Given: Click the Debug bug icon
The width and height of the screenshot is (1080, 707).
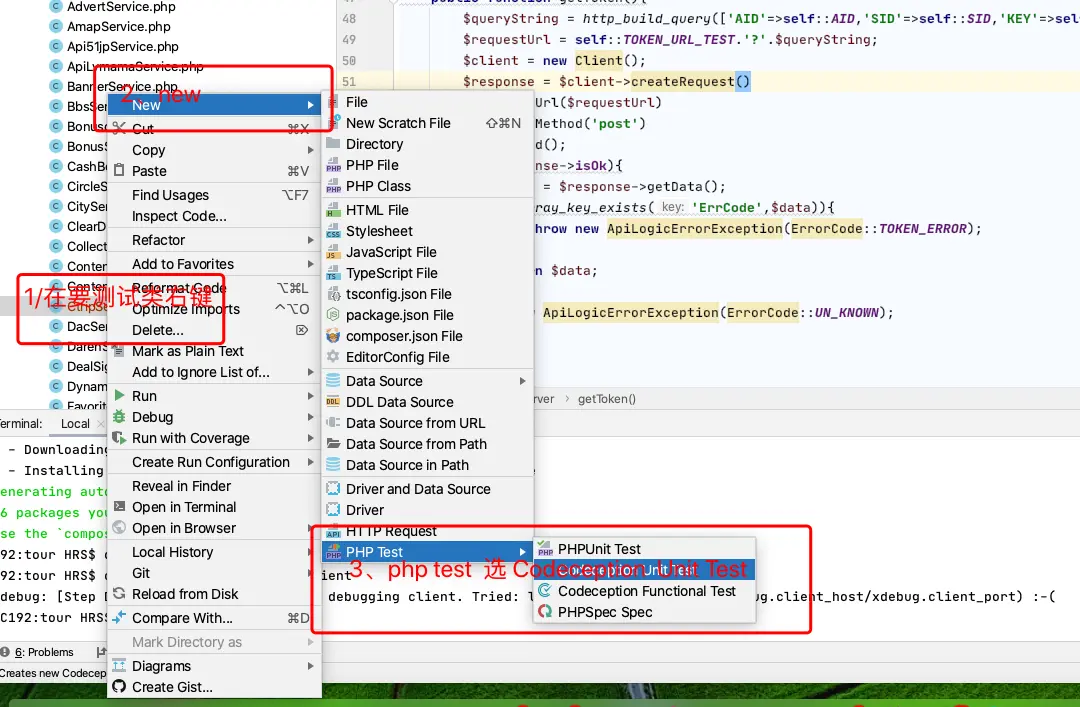Looking at the screenshot, I should click(119, 417).
